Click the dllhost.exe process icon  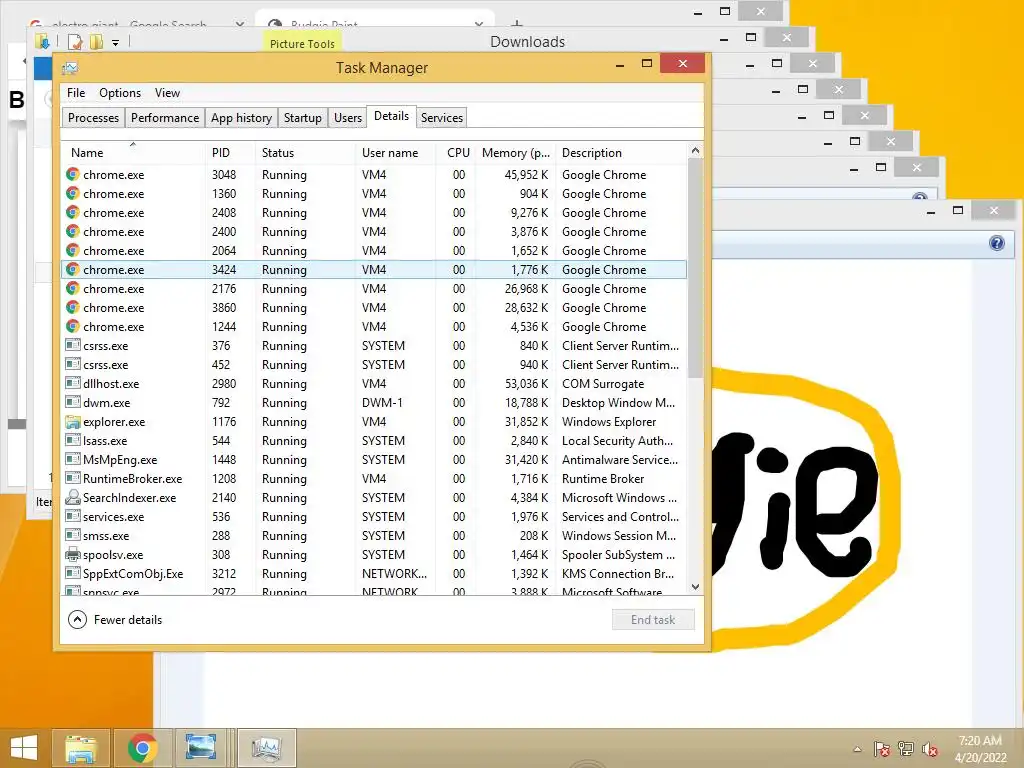[x=72, y=383]
